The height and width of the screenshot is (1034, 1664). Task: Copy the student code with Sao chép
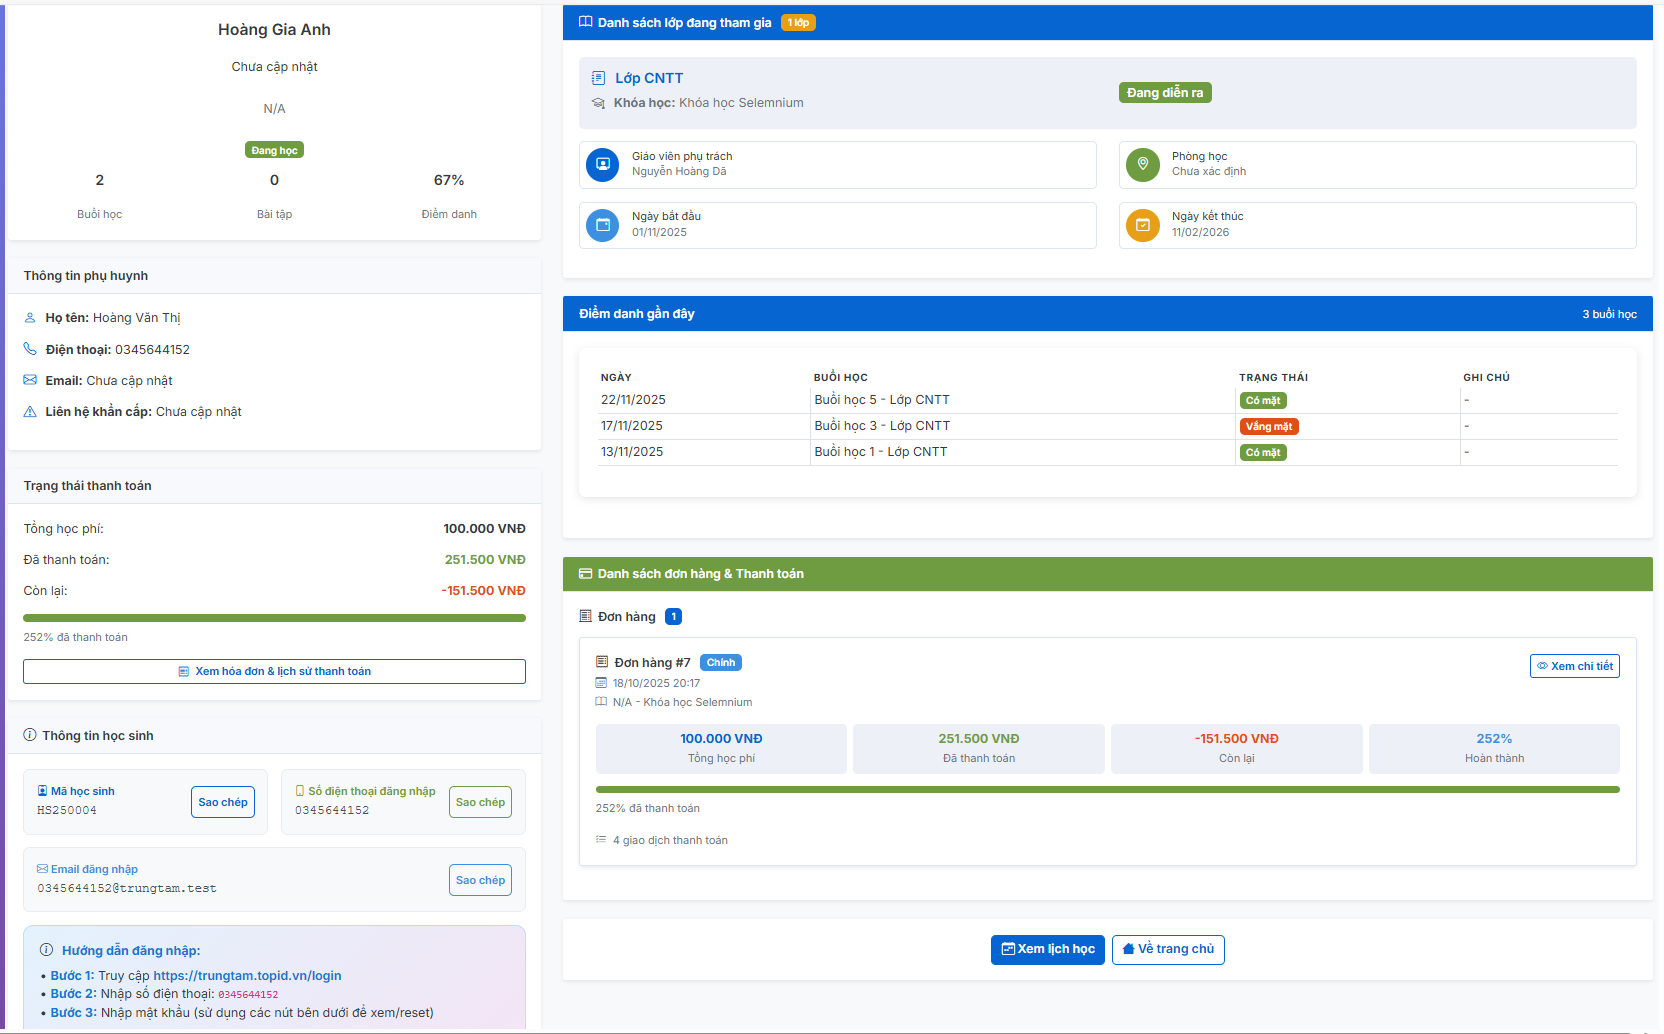pyautogui.click(x=222, y=802)
